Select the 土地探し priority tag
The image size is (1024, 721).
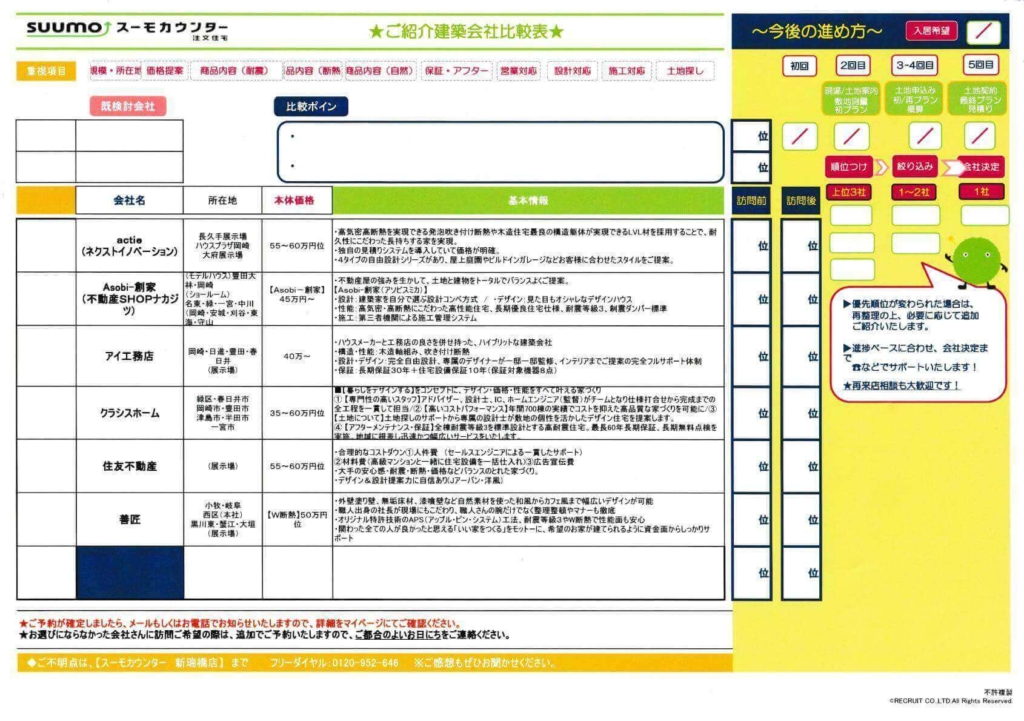tap(686, 71)
